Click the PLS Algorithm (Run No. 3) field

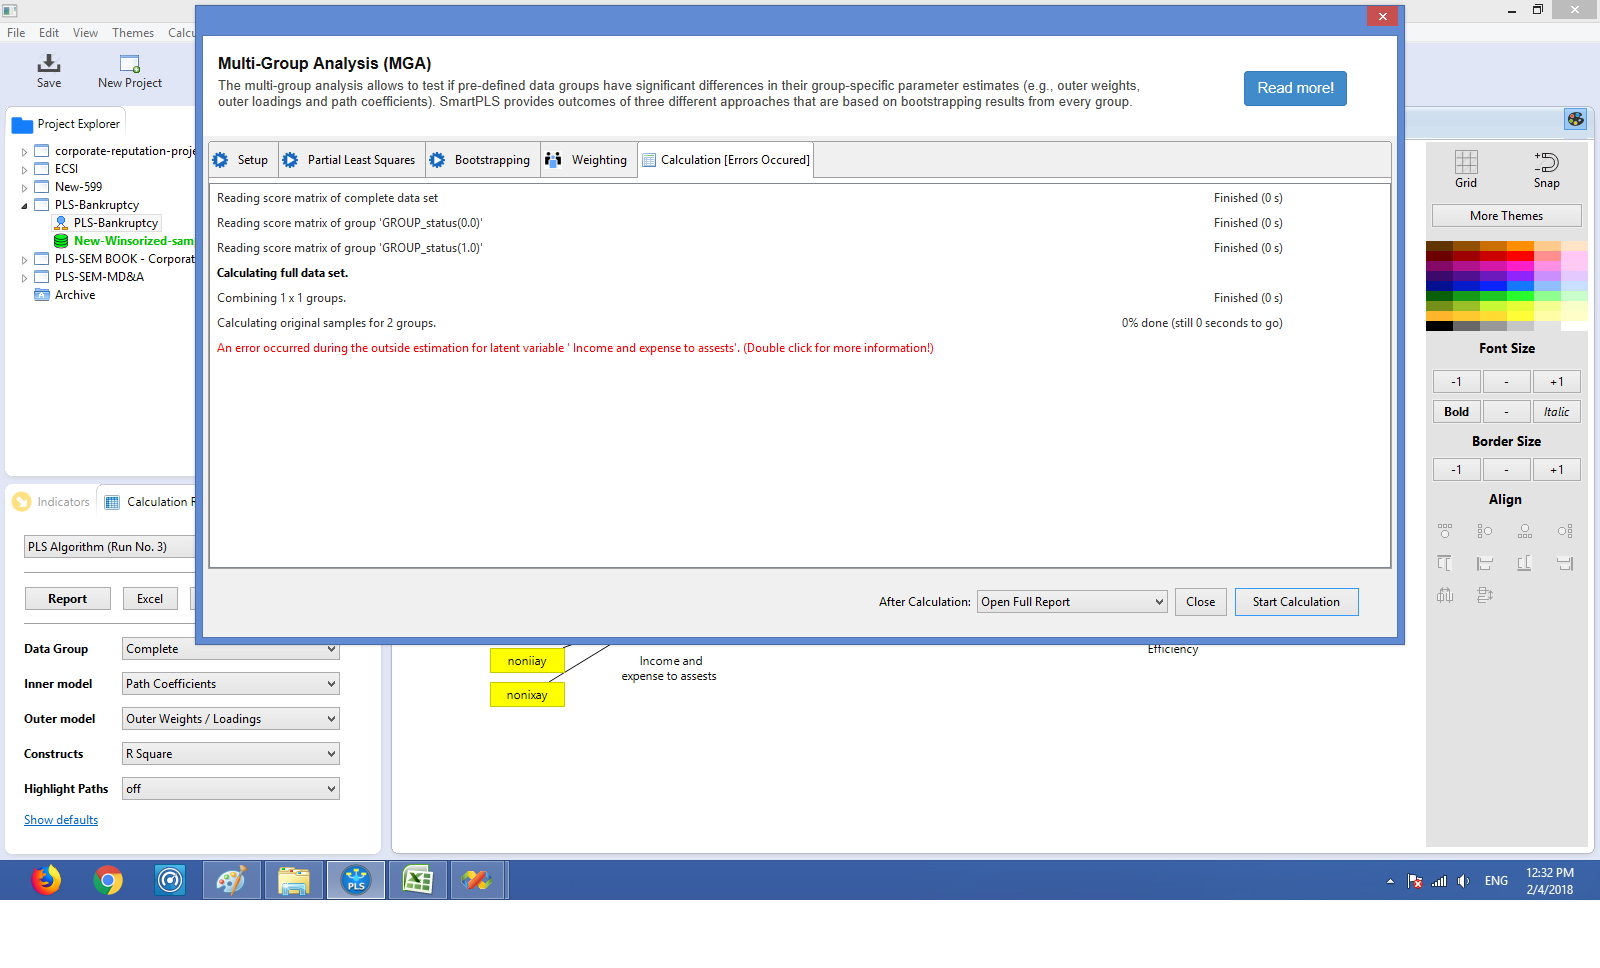[110, 547]
